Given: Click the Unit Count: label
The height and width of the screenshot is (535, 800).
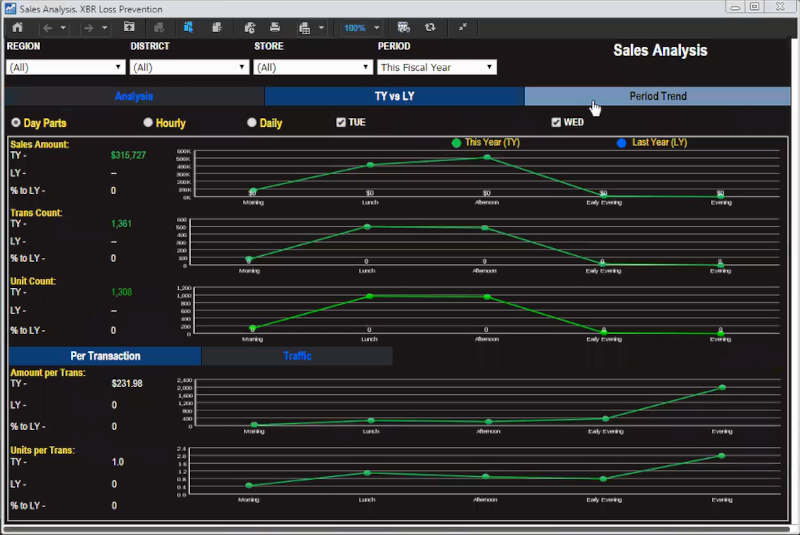Looking at the screenshot, I should click(x=33, y=281).
